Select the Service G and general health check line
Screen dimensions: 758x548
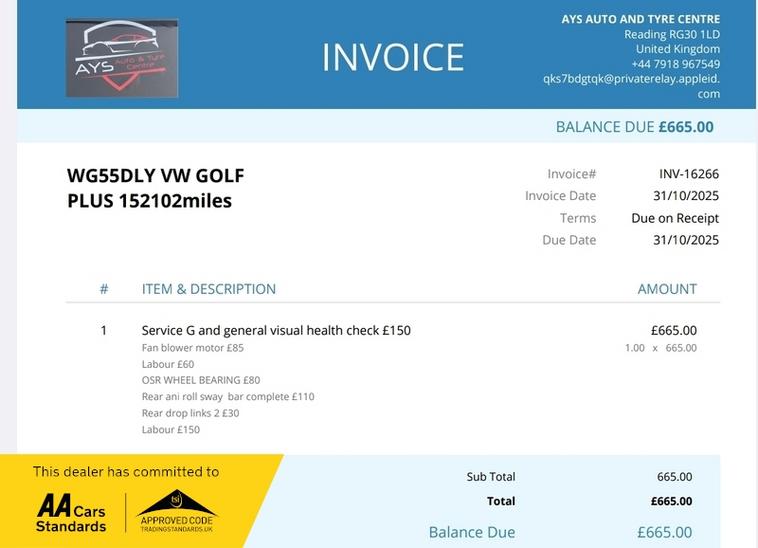pyautogui.click(x=276, y=330)
